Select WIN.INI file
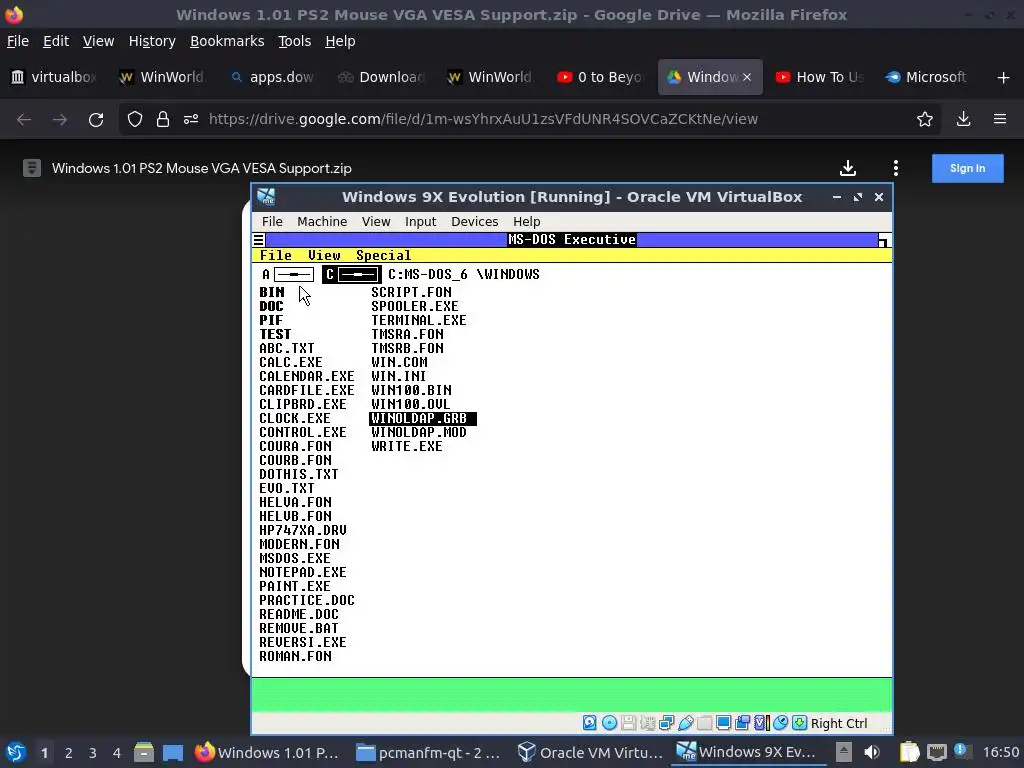1024x768 pixels. (398, 377)
